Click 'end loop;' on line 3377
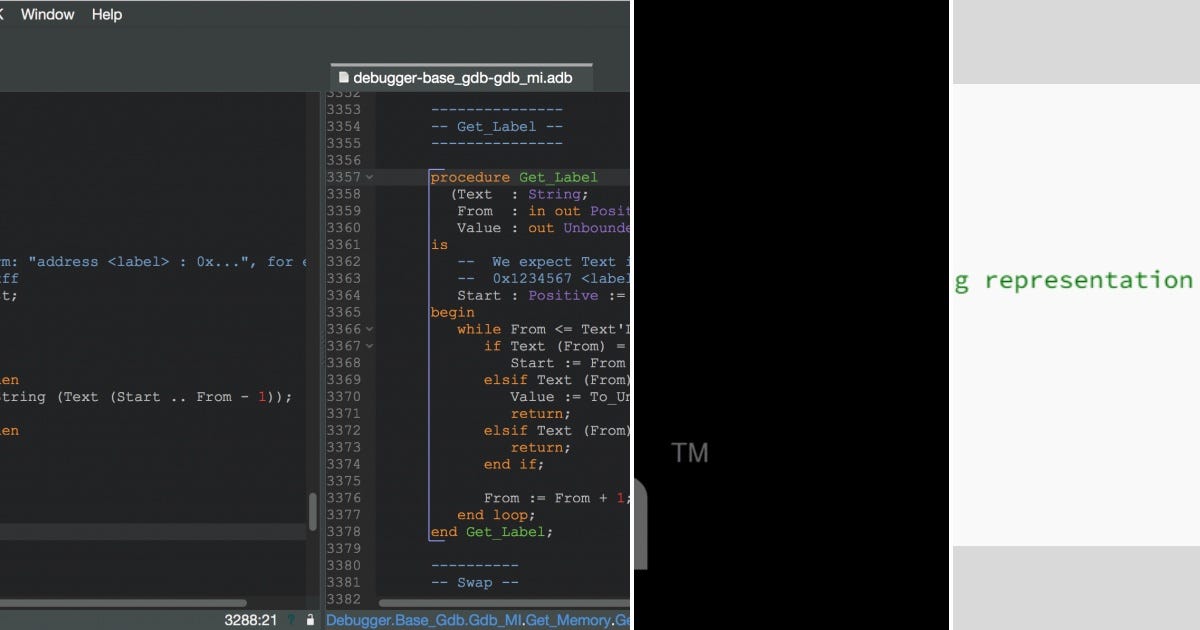This screenshot has height=630, width=1200. click(497, 515)
